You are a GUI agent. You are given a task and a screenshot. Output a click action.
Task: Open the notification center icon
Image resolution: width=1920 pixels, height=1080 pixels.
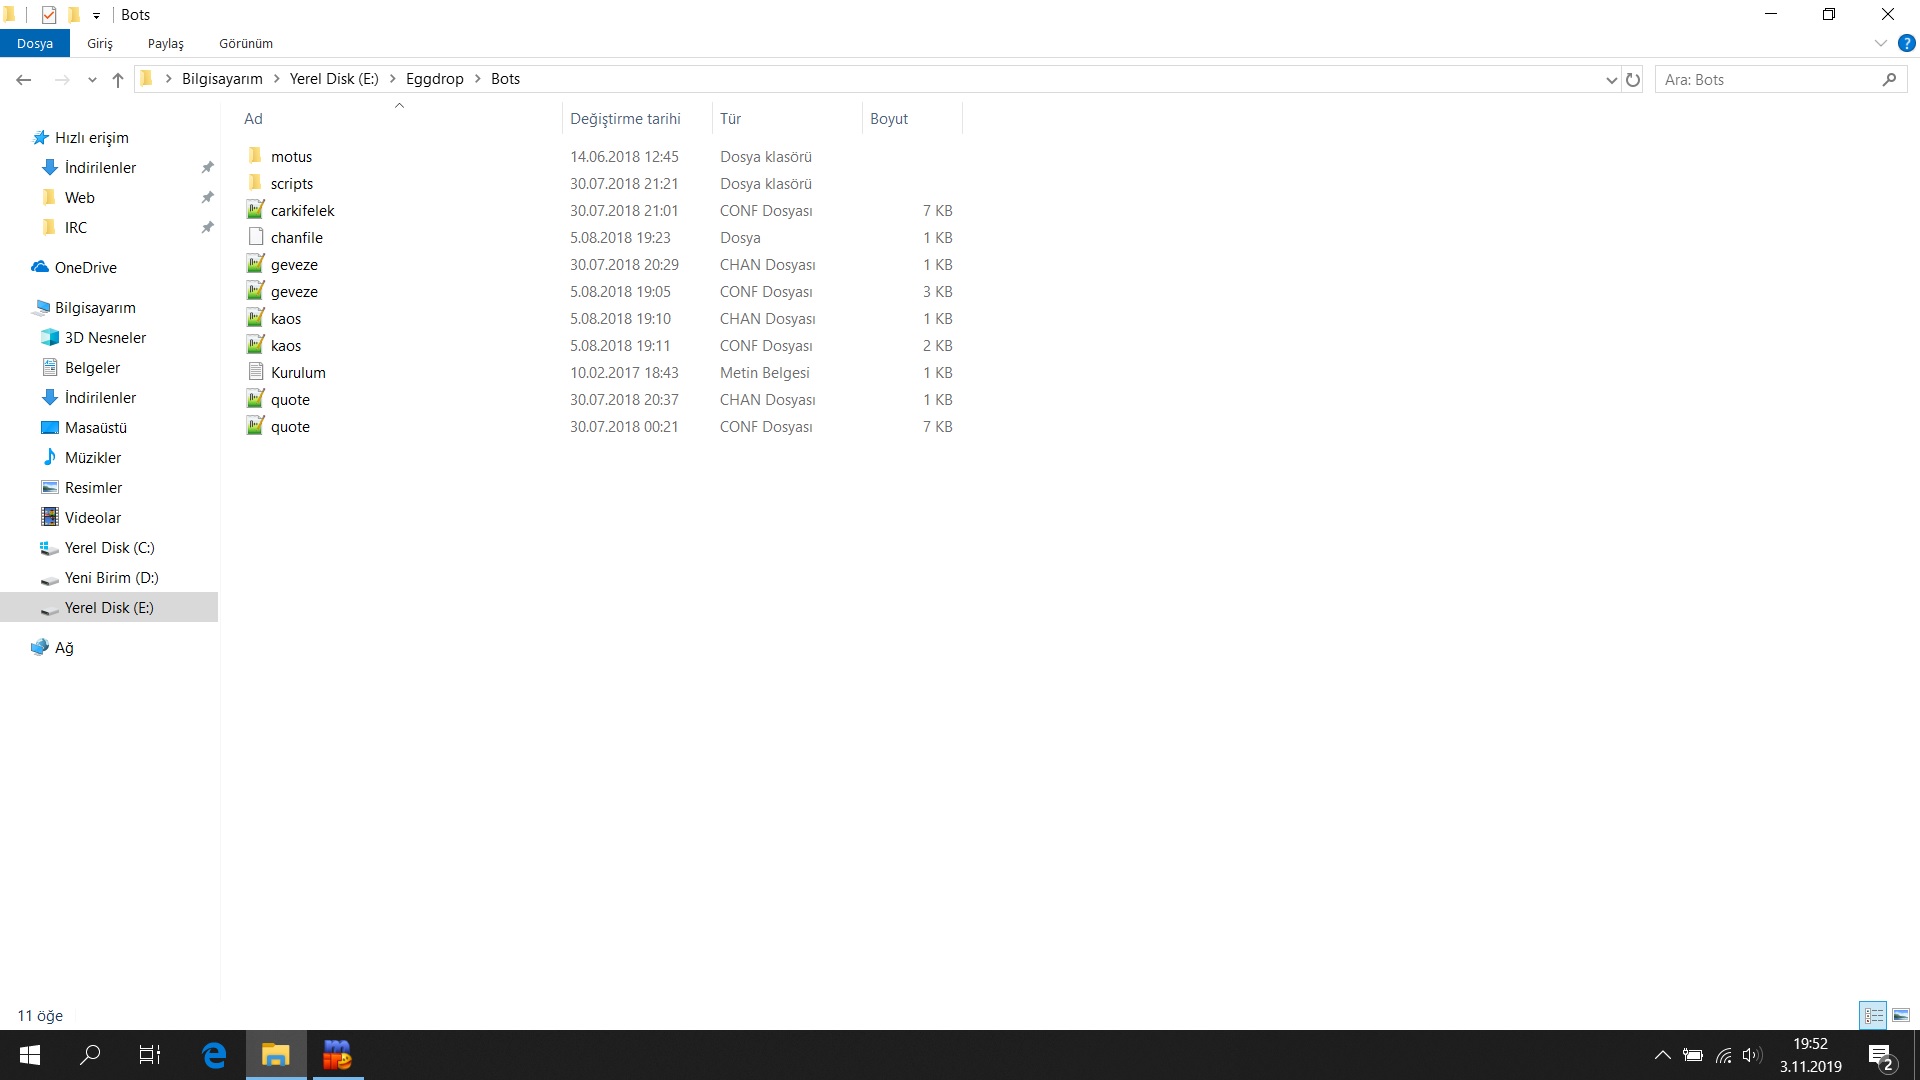click(1880, 1056)
